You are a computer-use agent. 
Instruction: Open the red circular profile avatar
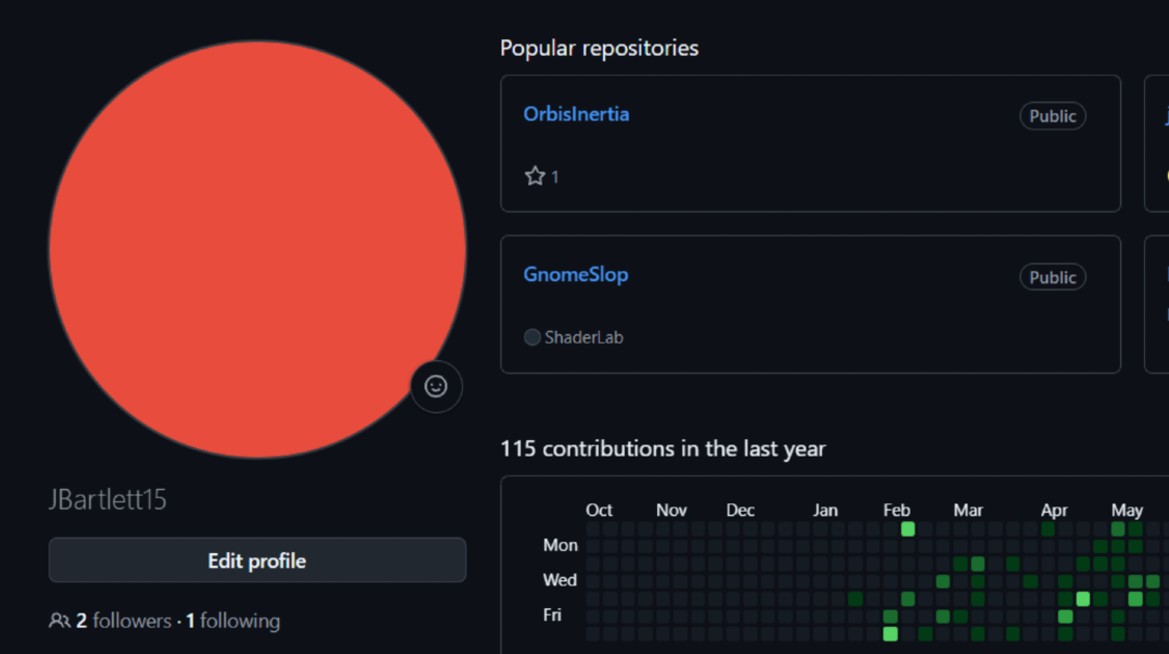coord(257,249)
